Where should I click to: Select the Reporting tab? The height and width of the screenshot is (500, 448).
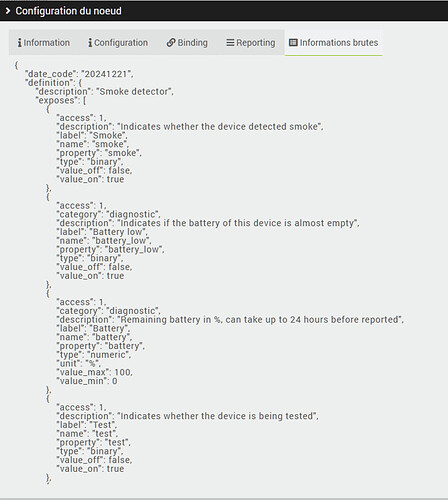251,43
